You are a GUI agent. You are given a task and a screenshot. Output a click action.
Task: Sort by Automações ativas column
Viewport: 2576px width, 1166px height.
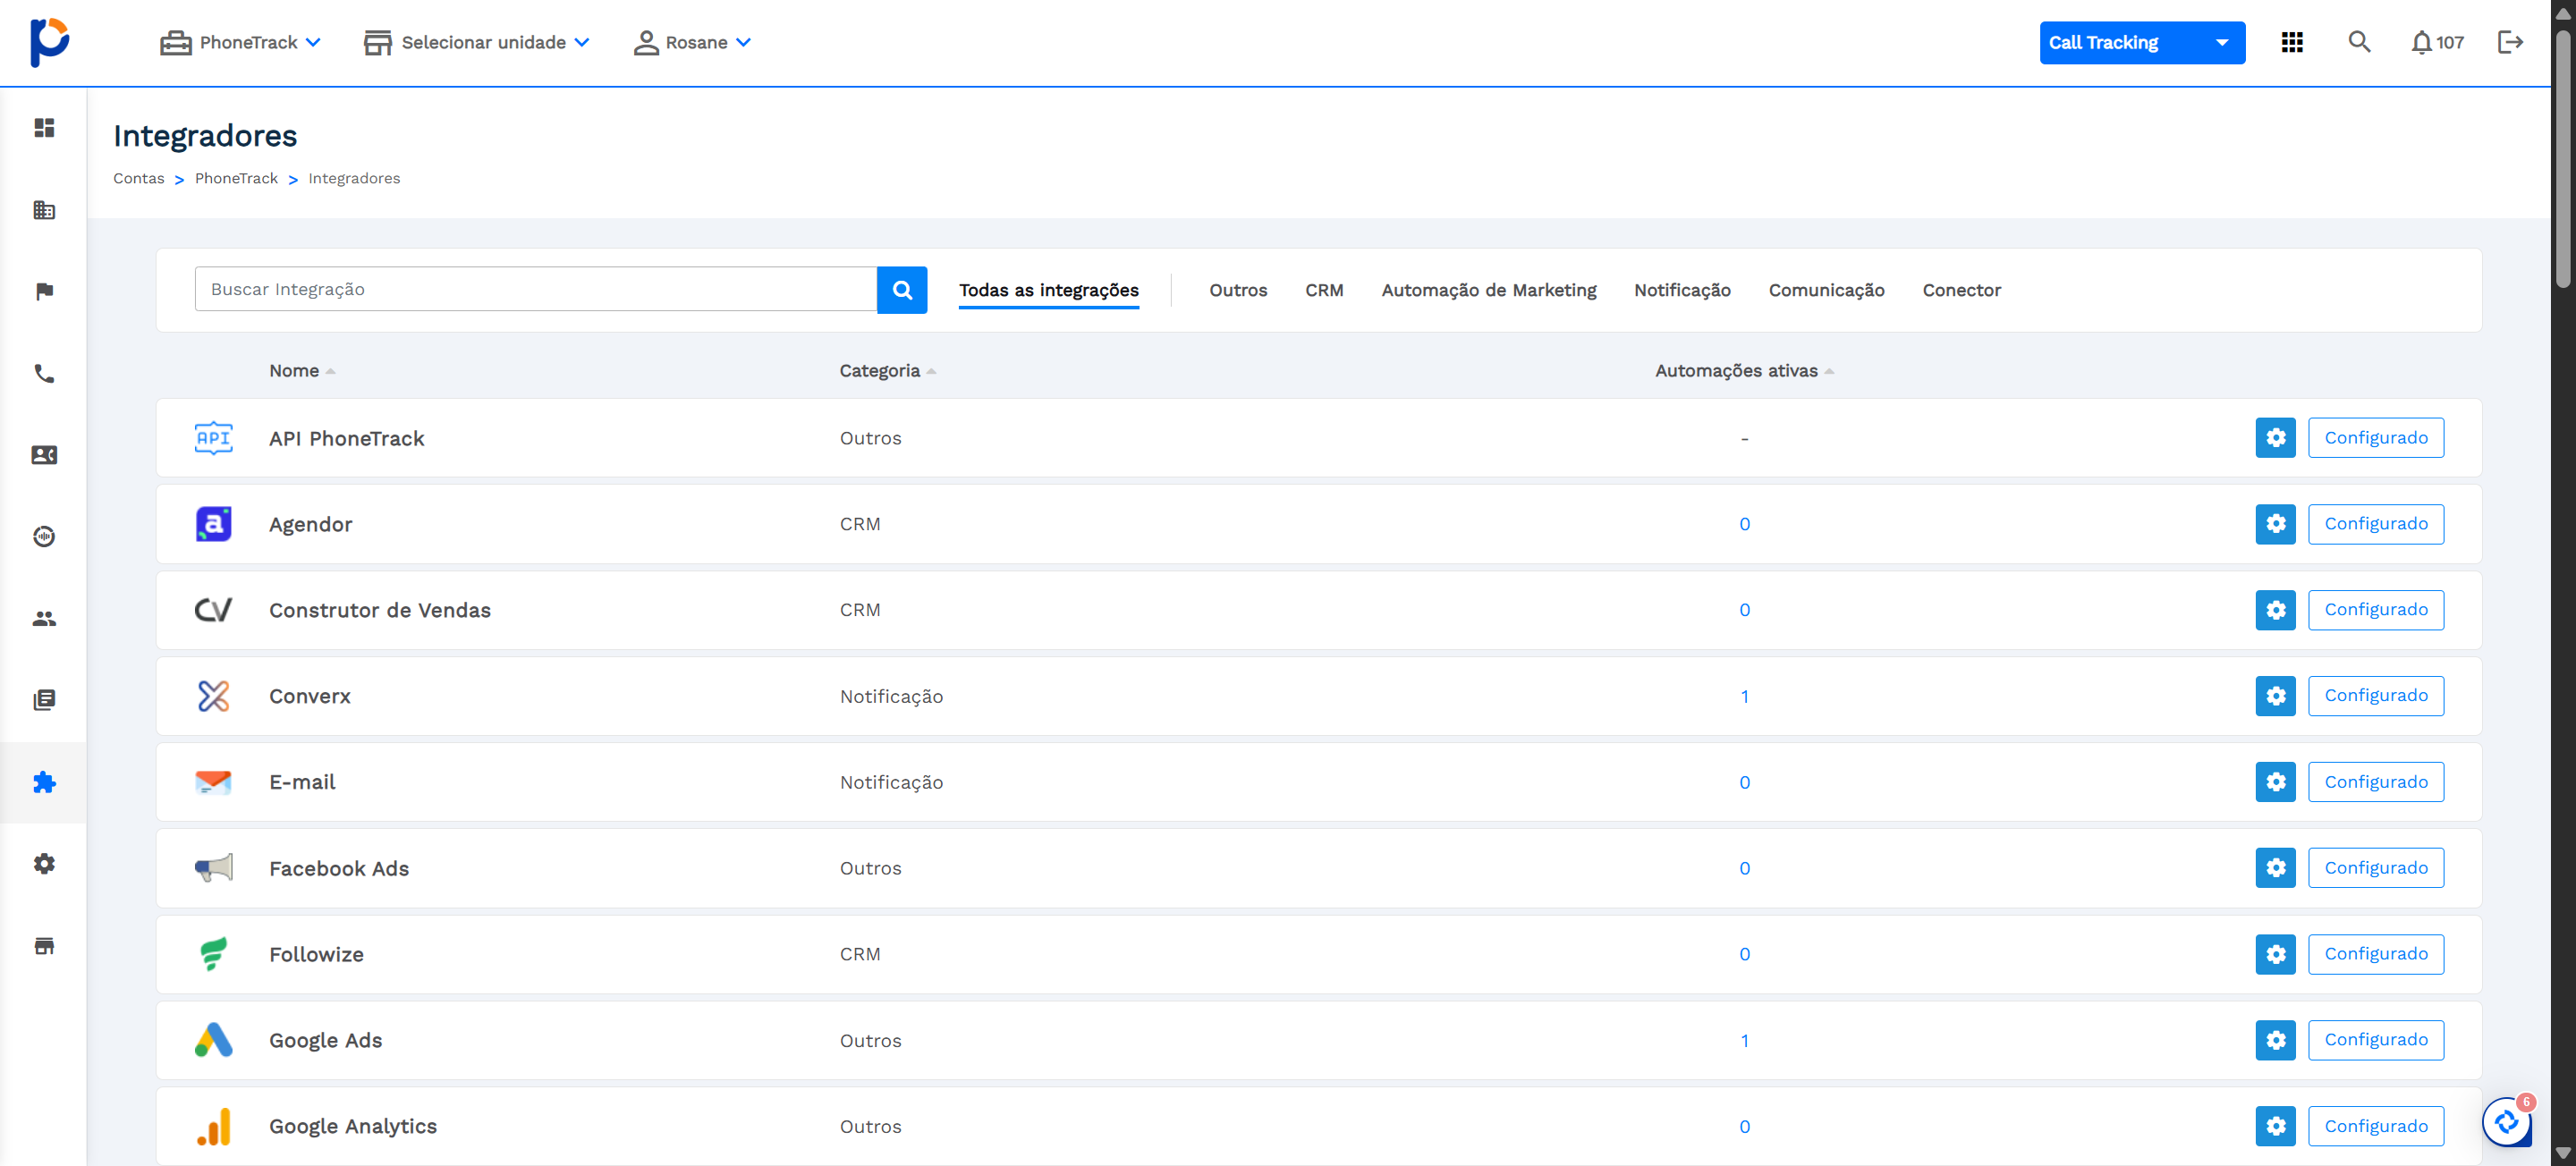(x=1744, y=371)
